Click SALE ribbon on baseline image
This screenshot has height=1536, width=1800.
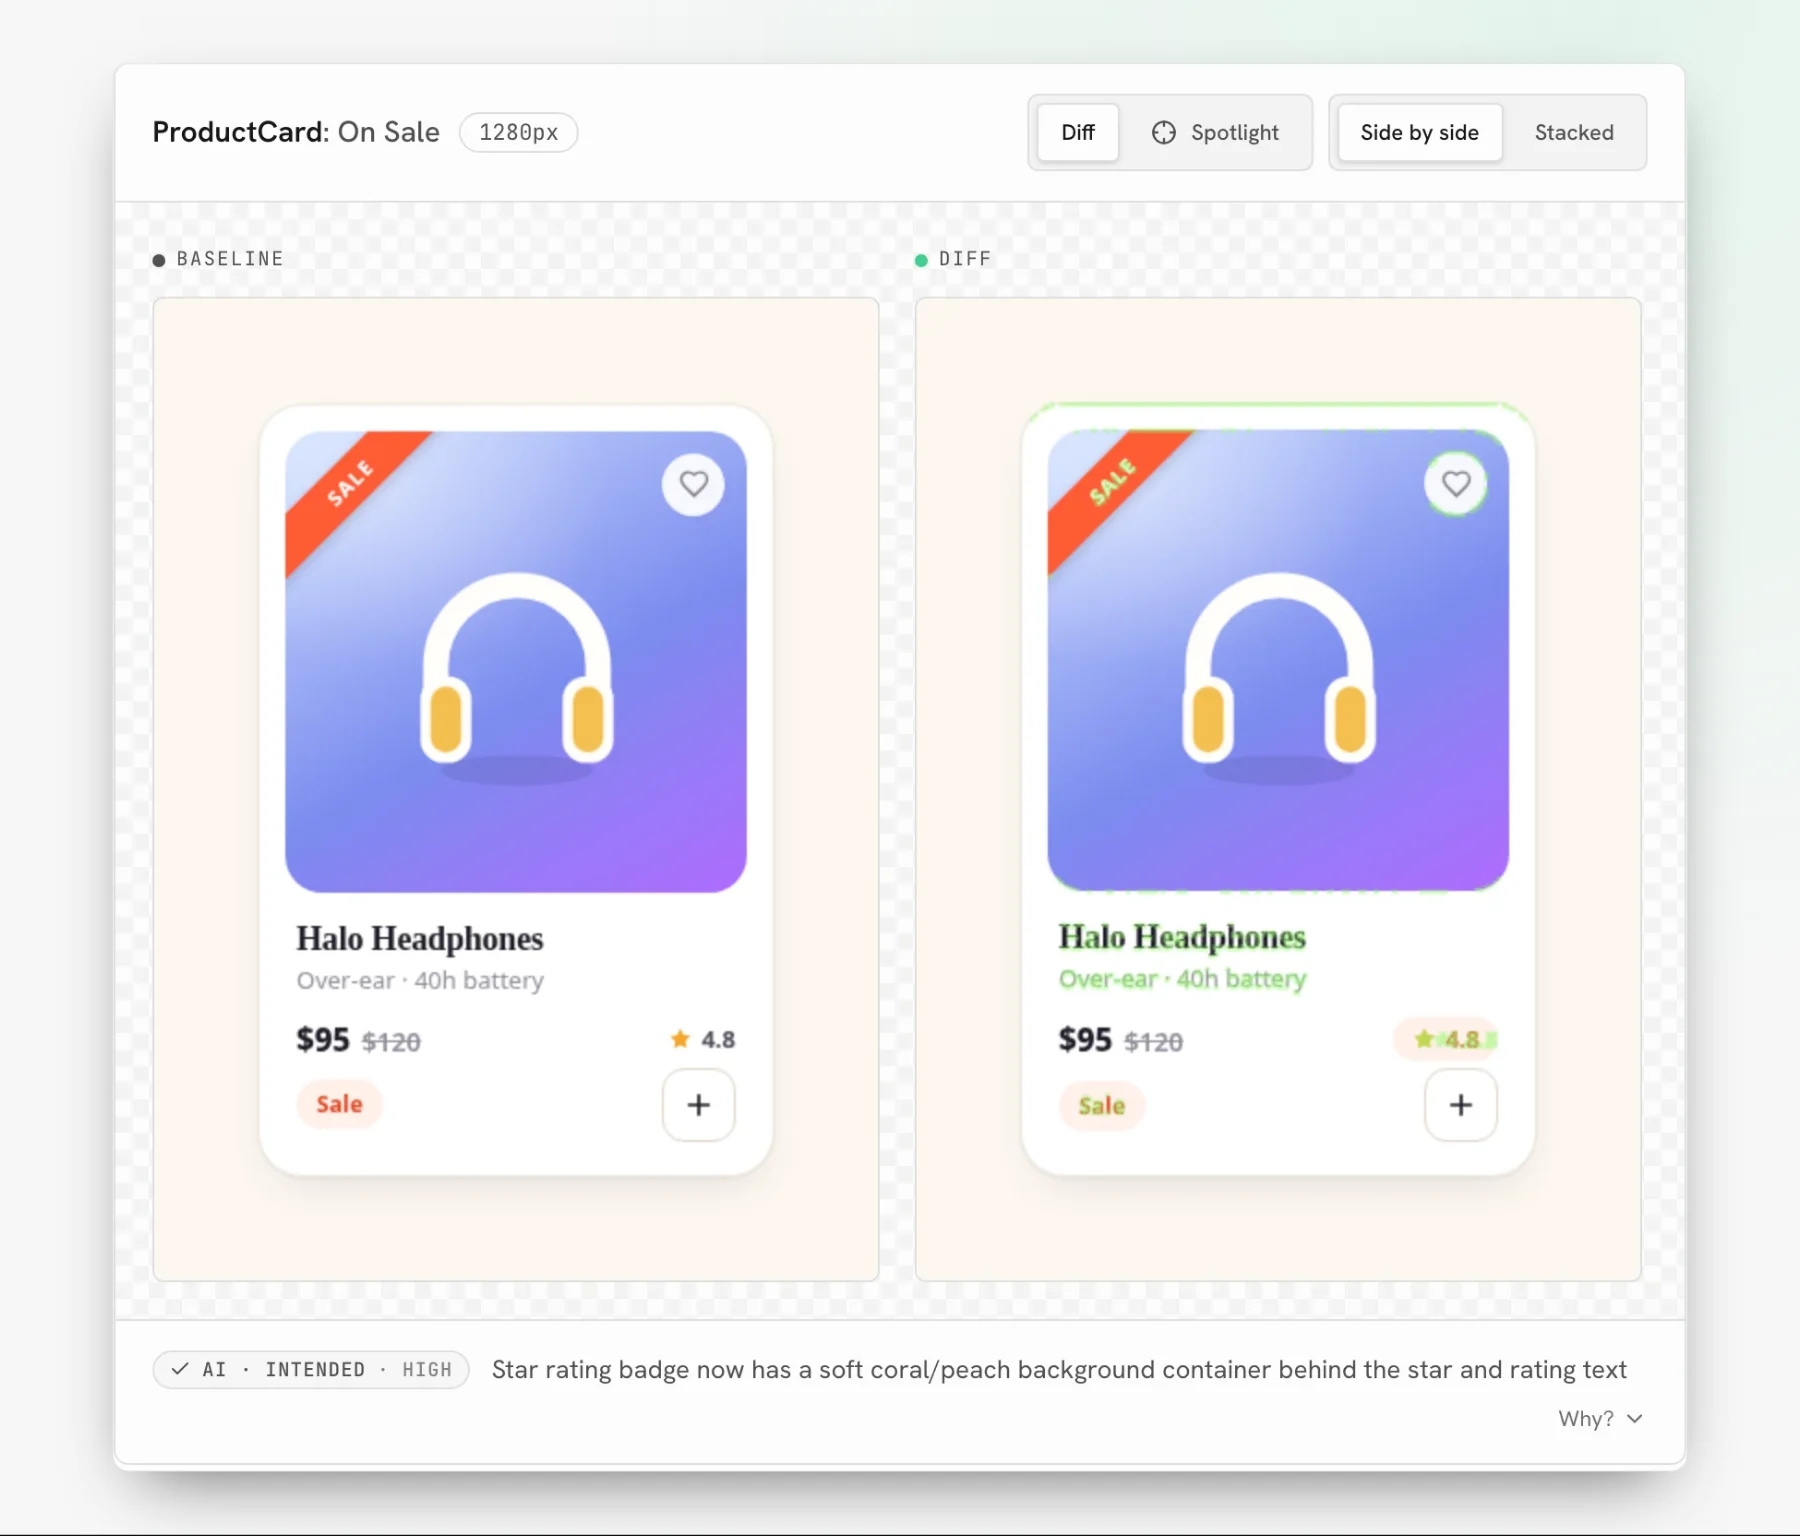349,484
